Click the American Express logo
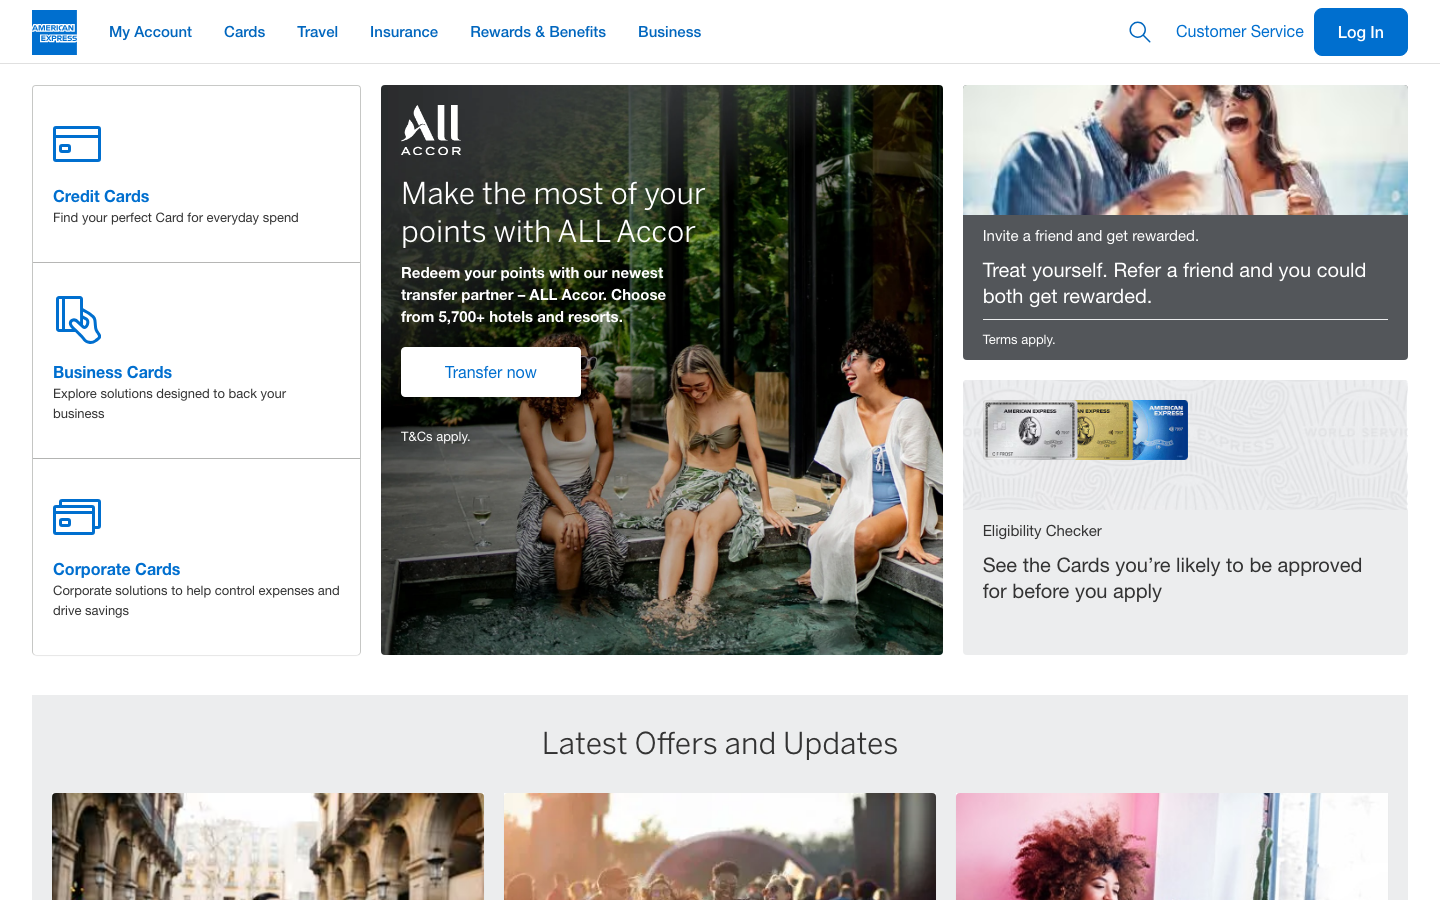The height and width of the screenshot is (900, 1440). coord(54,32)
